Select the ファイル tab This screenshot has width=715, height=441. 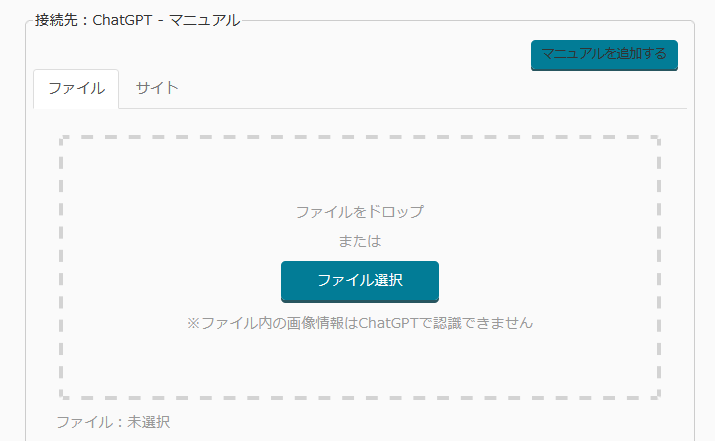click(x=76, y=88)
